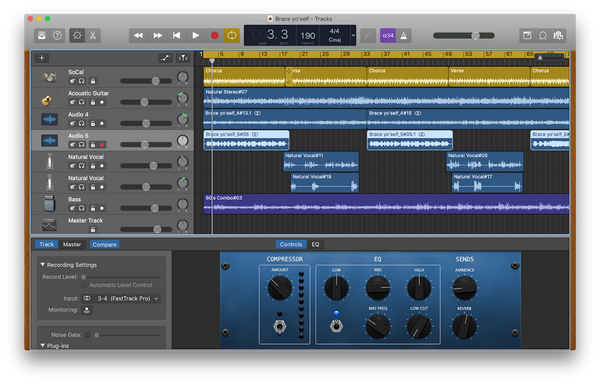The width and height of the screenshot is (600, 385).
Task: Solo the Acoustic Guitar track with headphones
Action: click(82, 102)
